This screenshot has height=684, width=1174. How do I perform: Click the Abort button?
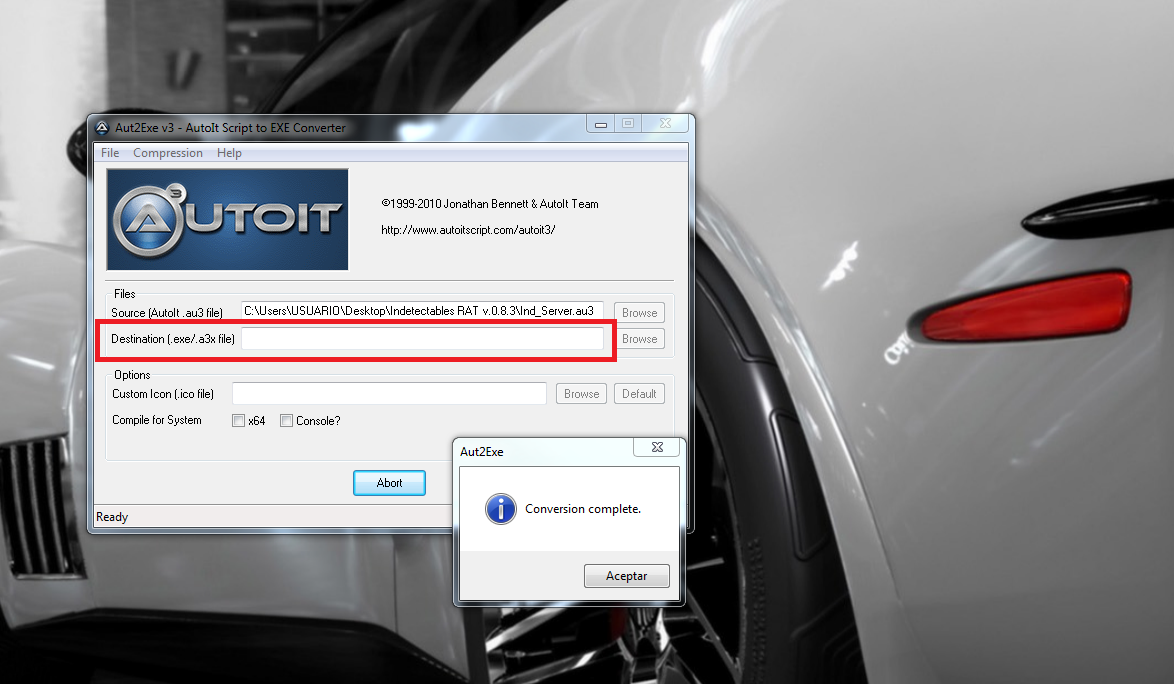coord(389,483)
